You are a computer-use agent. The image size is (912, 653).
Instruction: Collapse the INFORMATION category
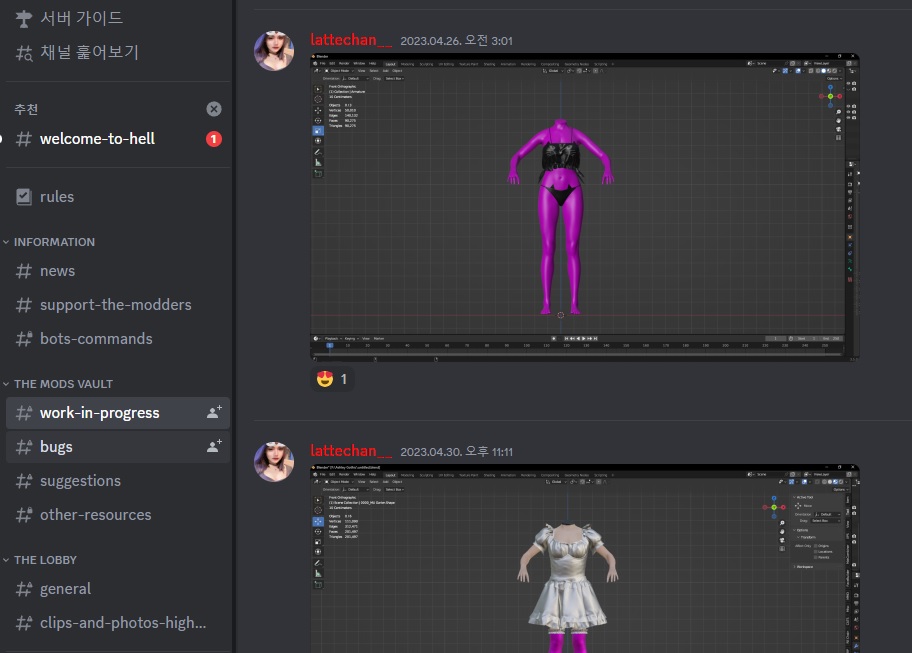[54, 242]
